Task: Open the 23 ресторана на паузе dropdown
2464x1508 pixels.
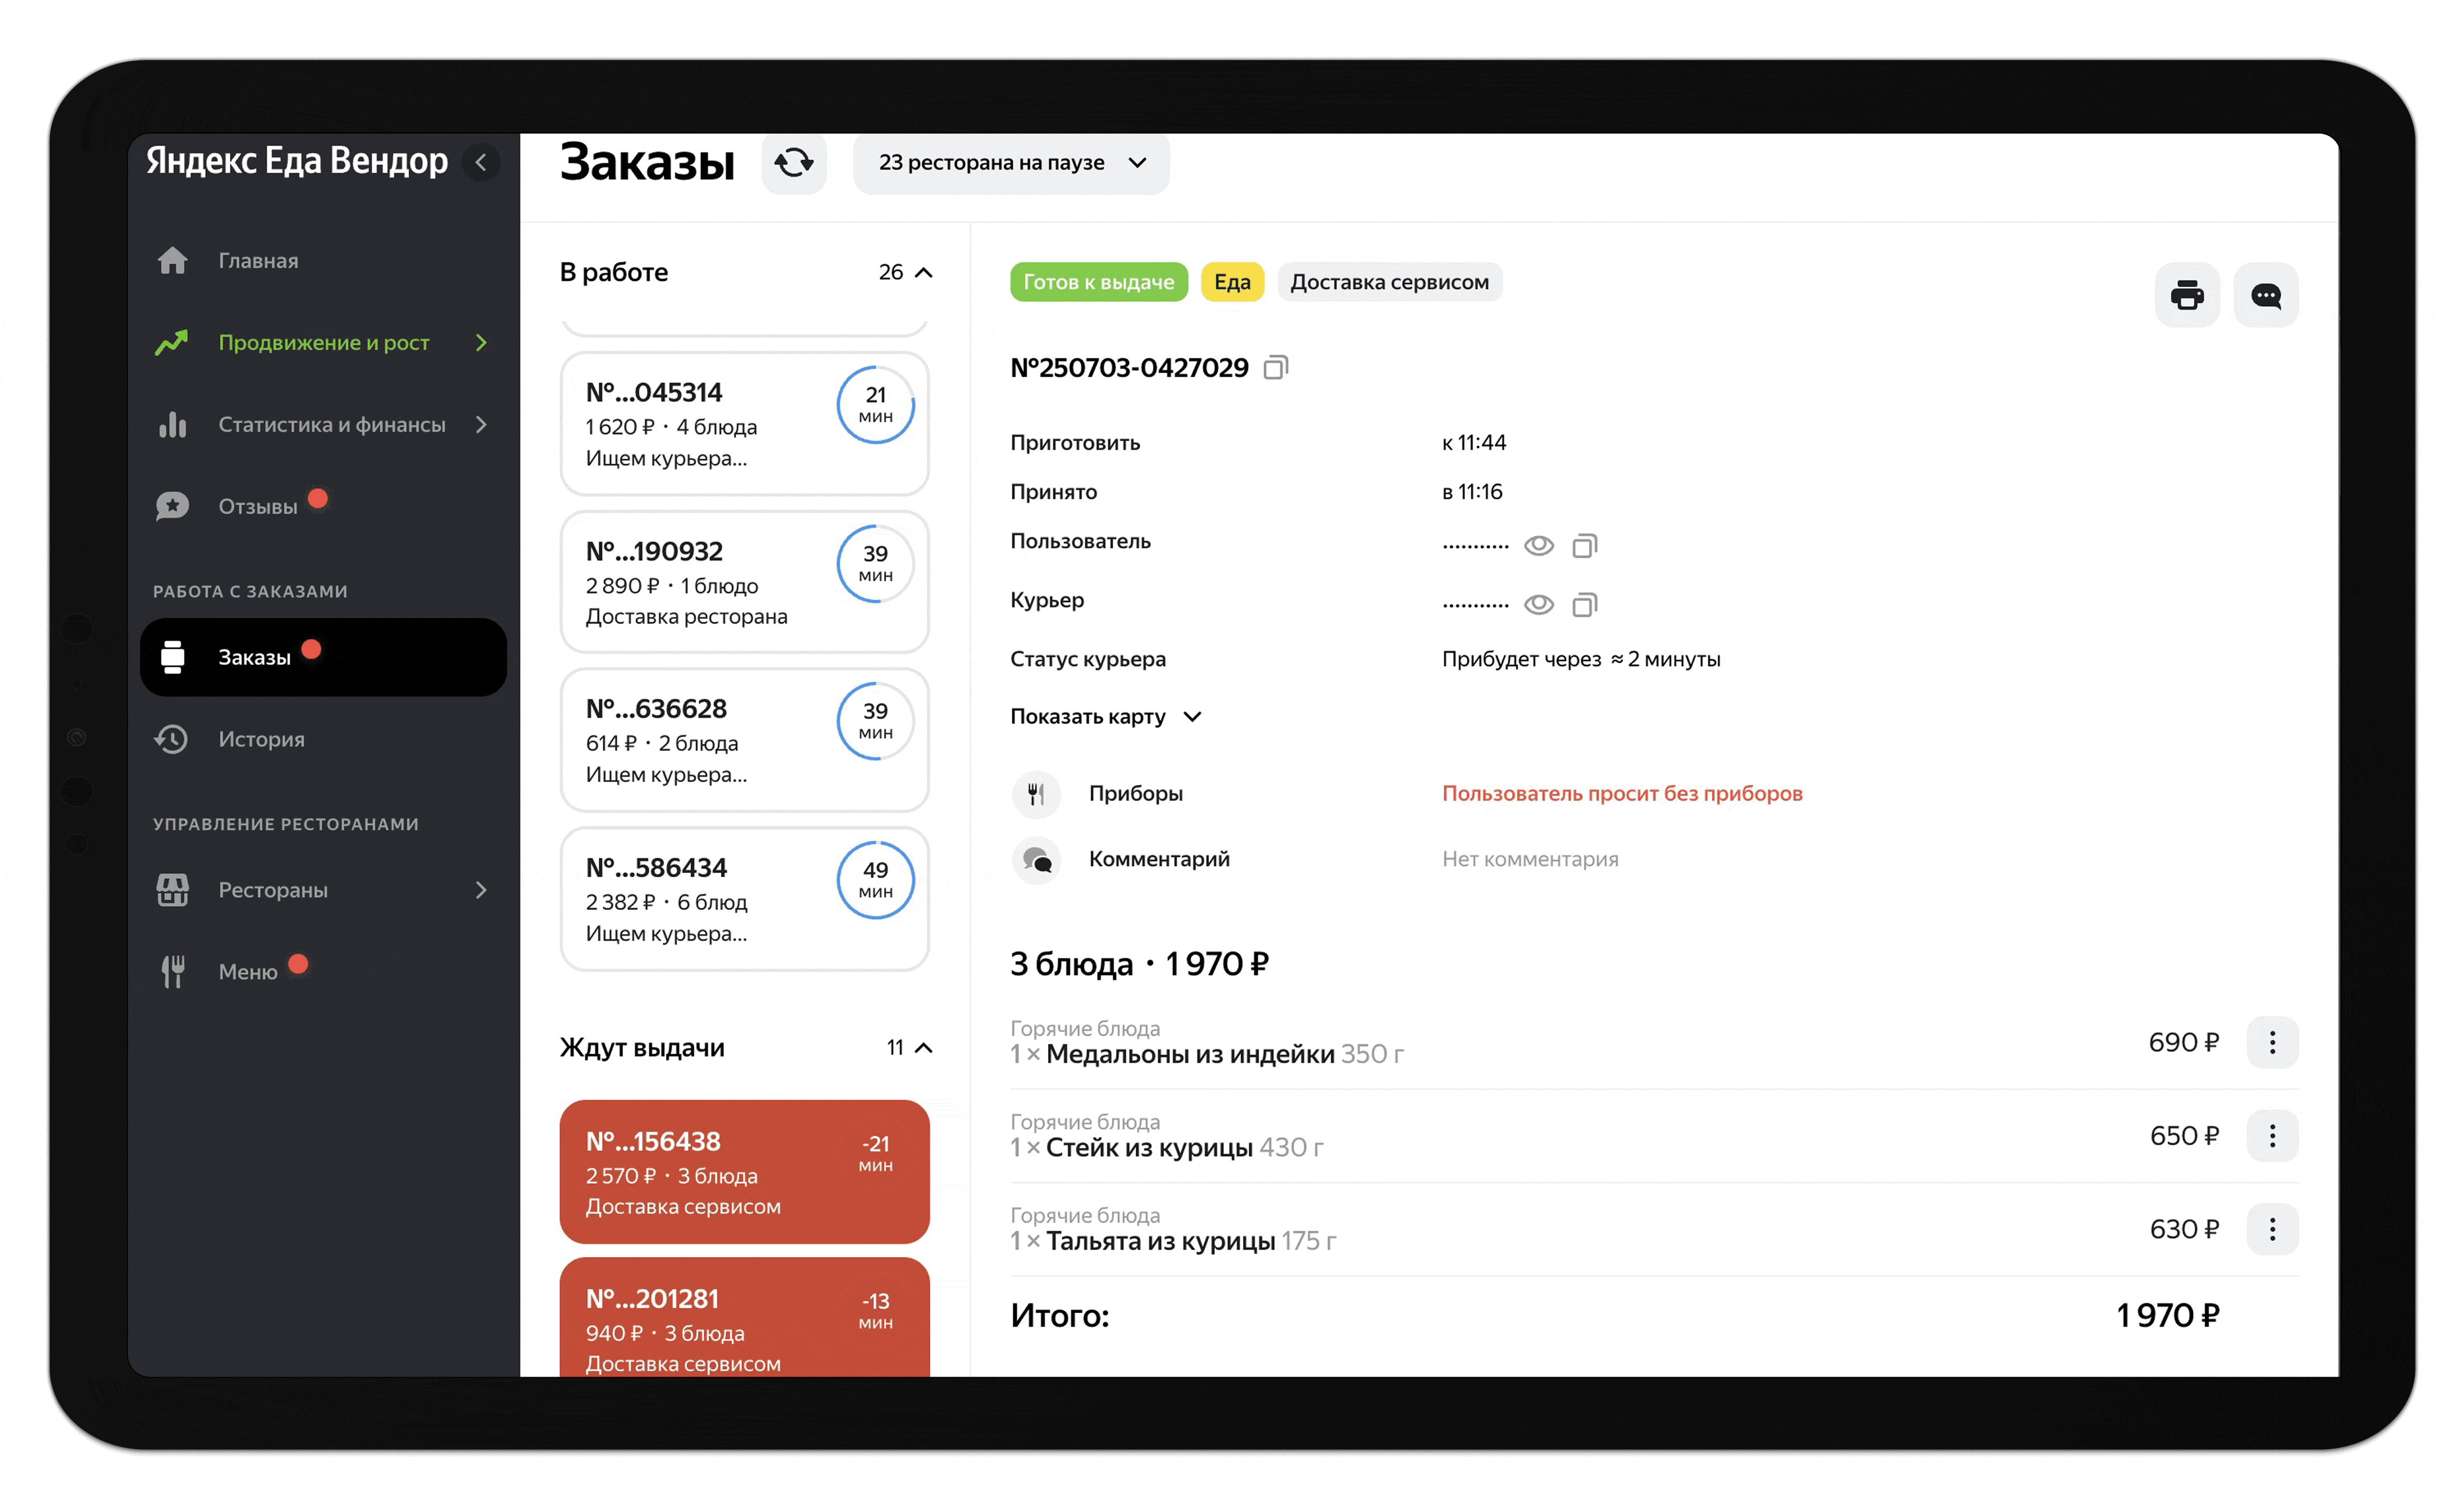Action: point(1010,163)
